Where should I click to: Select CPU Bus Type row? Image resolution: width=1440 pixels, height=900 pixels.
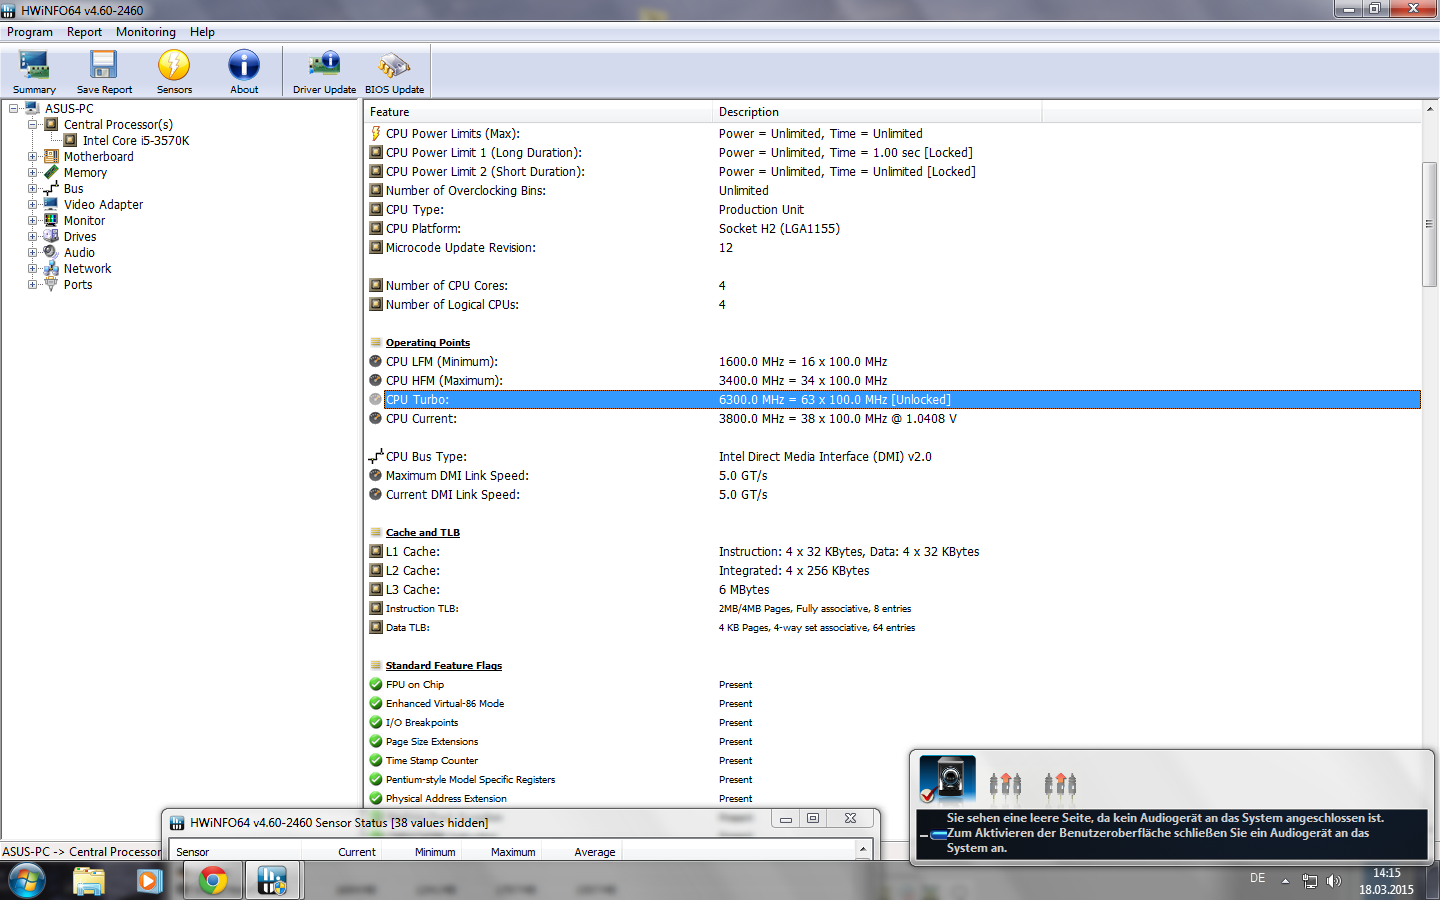click(x=893, y=457)
